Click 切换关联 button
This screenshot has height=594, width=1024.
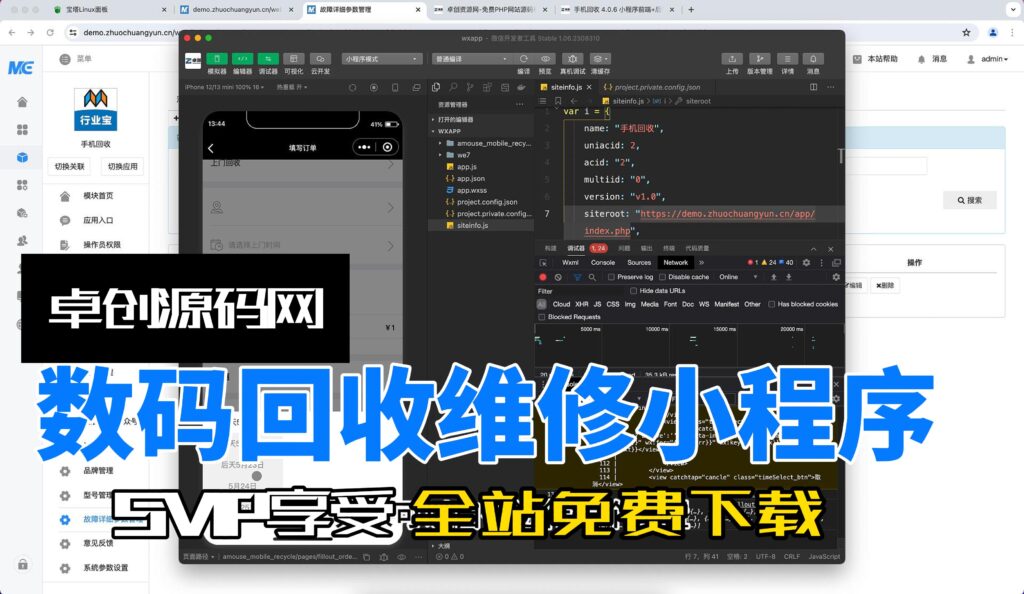click(69, 166)
